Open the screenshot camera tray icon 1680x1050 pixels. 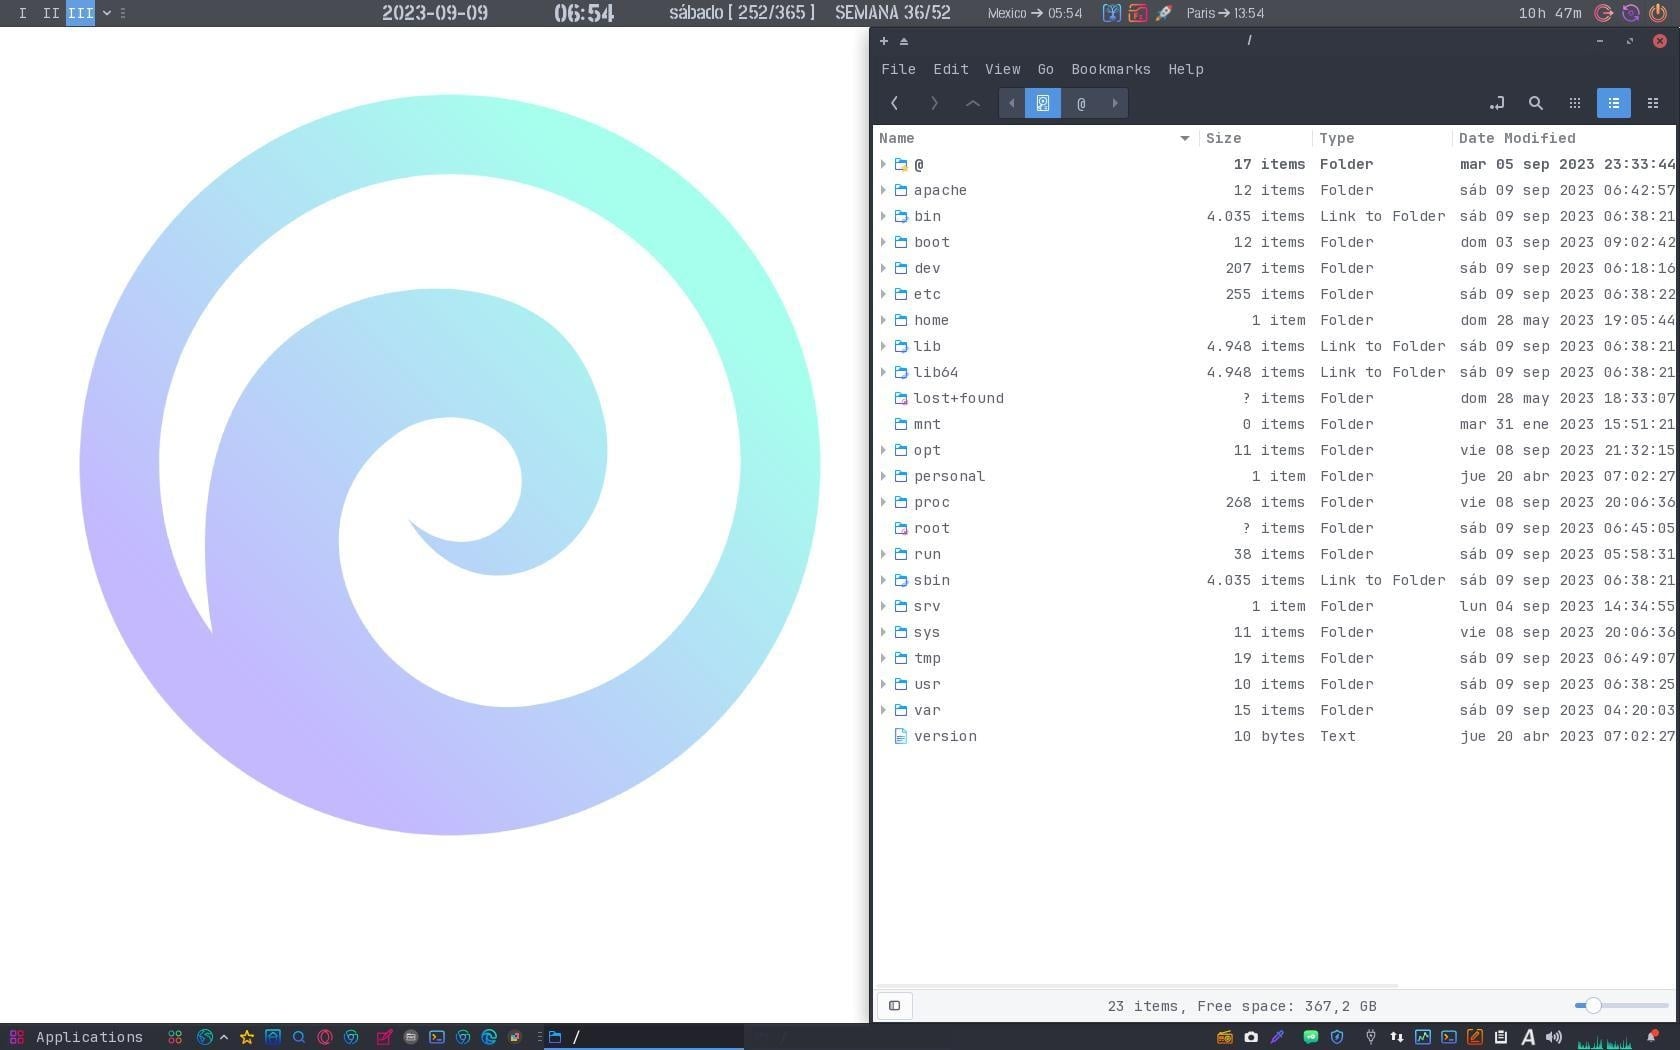pyautogui.click(x=1251, y=1037)
